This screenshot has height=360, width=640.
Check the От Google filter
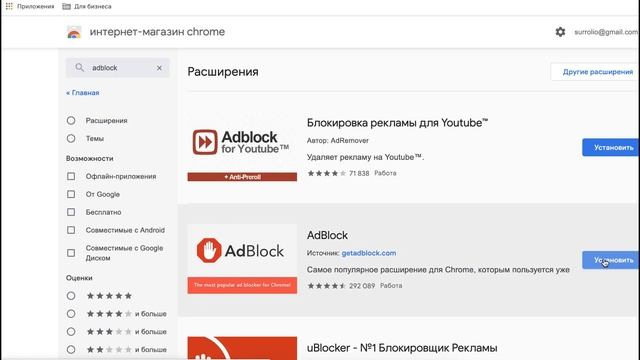[71, 194]
